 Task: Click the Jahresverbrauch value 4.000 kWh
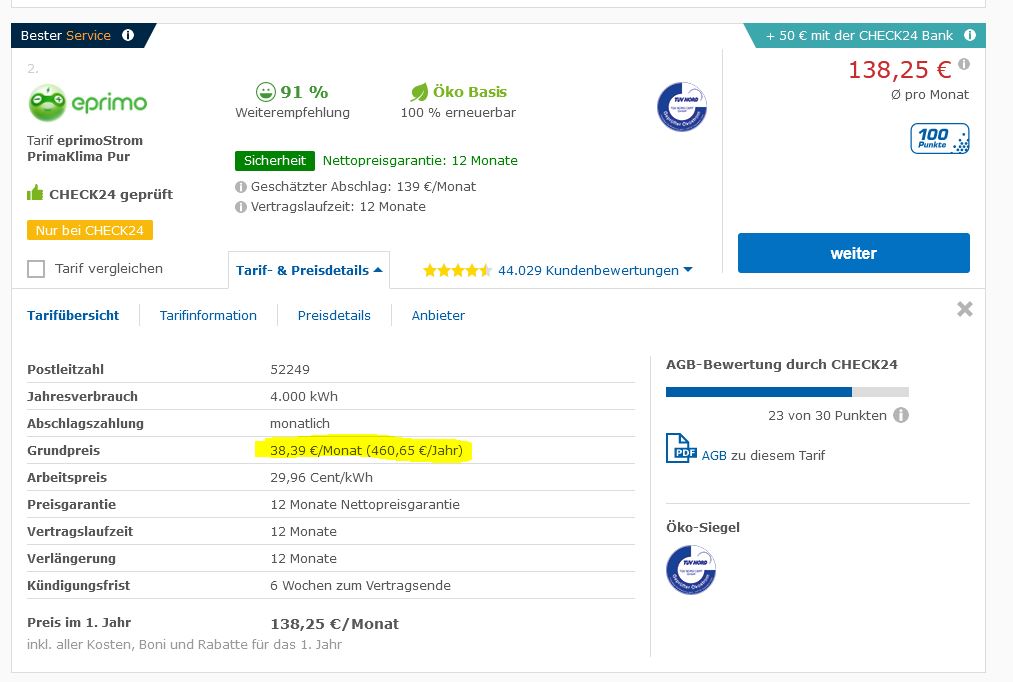pos(304,397)
